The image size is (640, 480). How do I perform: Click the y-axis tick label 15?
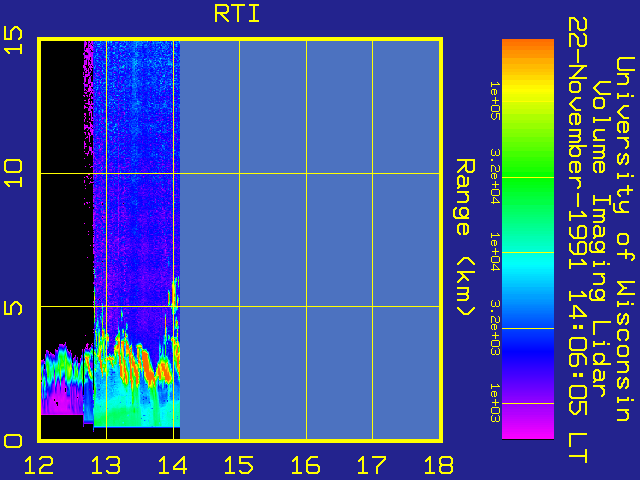13,40
